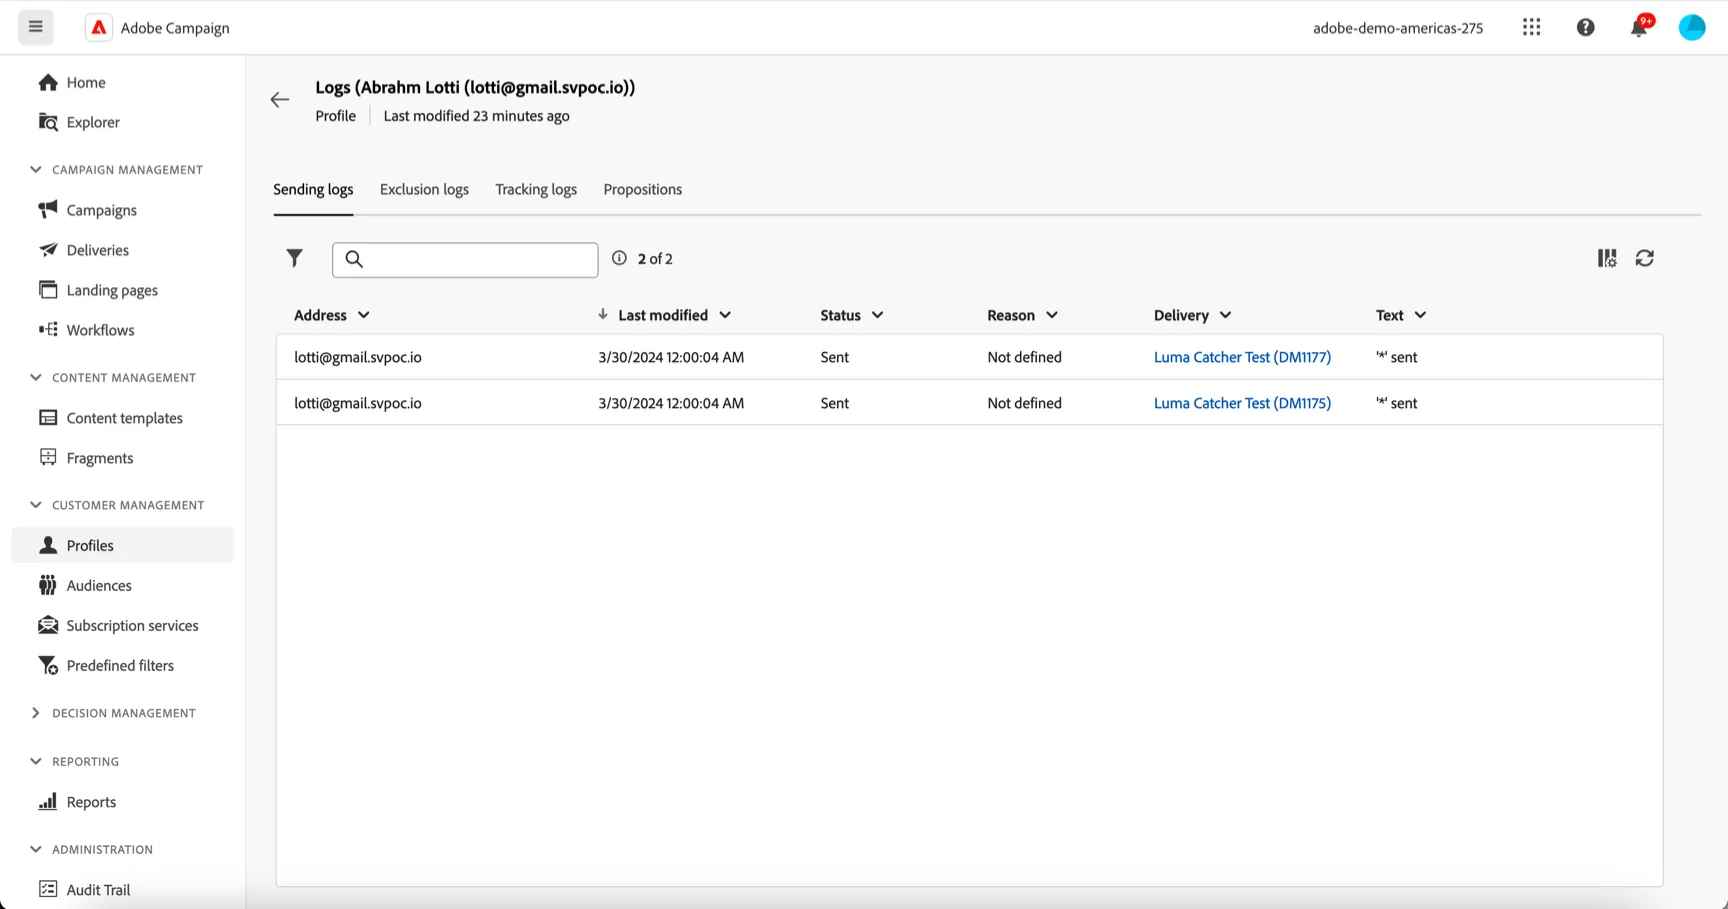This screenshot has height=909, width=1728.
Task: Click the Home icon in the sidebar
Action: point(48,82)
